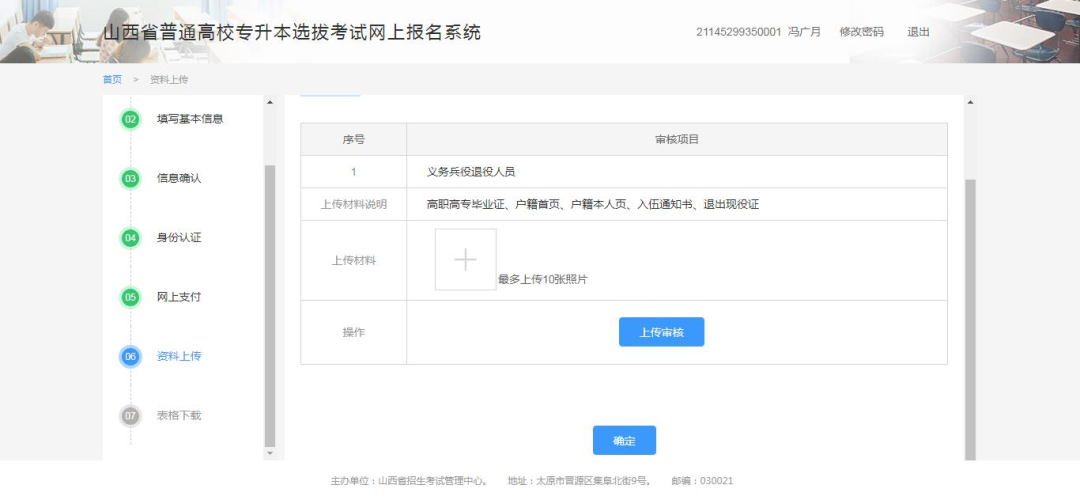Click the footer 邮编：030021 text
Image resolution: width=1080 pixels, height=500 pixels.
point(703,481)
